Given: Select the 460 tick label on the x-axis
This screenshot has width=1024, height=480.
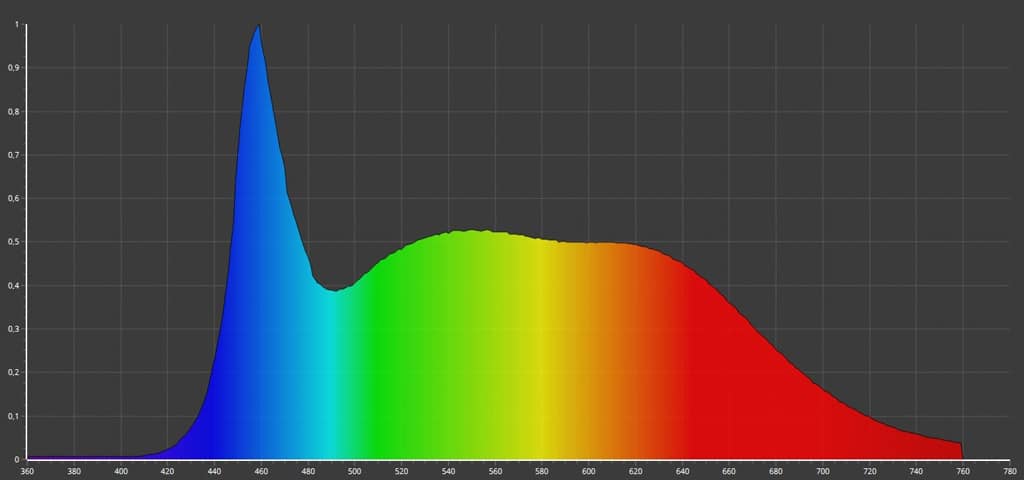Looking at the screenshot, I should 261,471.
